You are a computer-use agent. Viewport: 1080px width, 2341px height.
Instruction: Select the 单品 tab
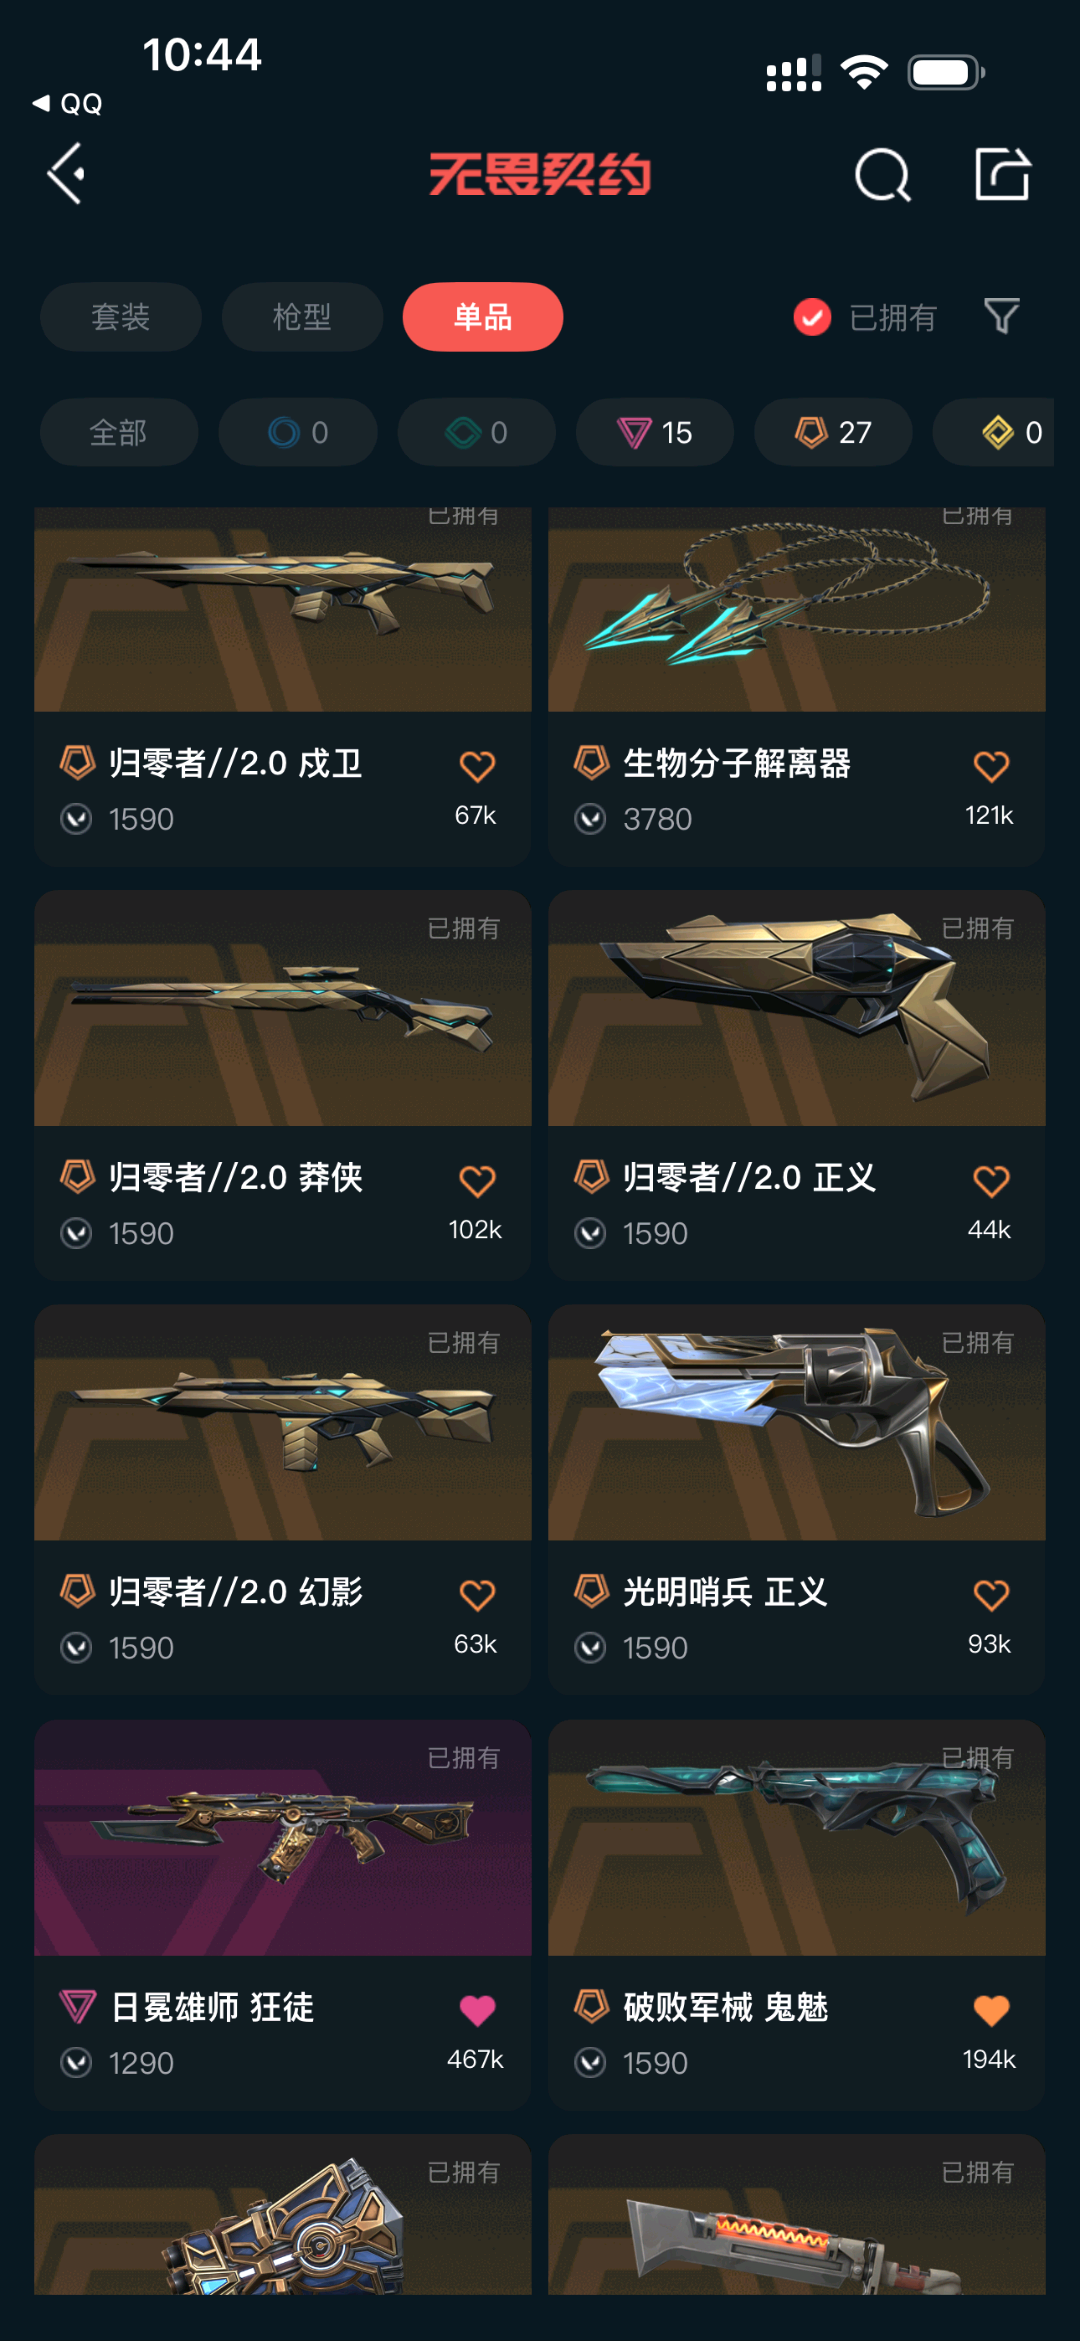(483, 317)
